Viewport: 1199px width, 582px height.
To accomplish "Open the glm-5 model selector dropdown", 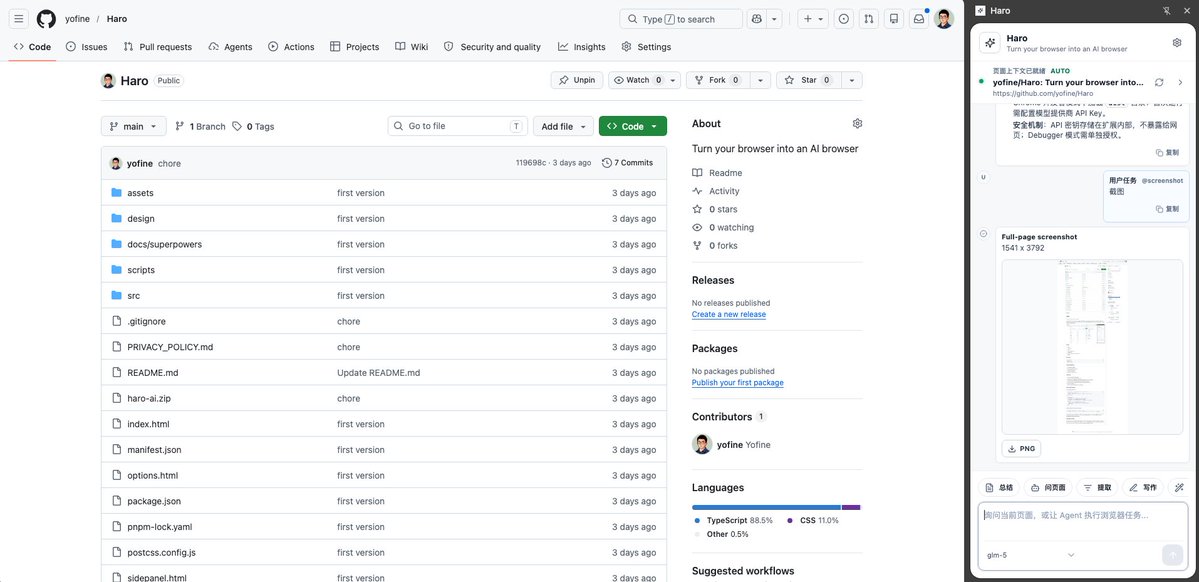I will coord(1030,555).
